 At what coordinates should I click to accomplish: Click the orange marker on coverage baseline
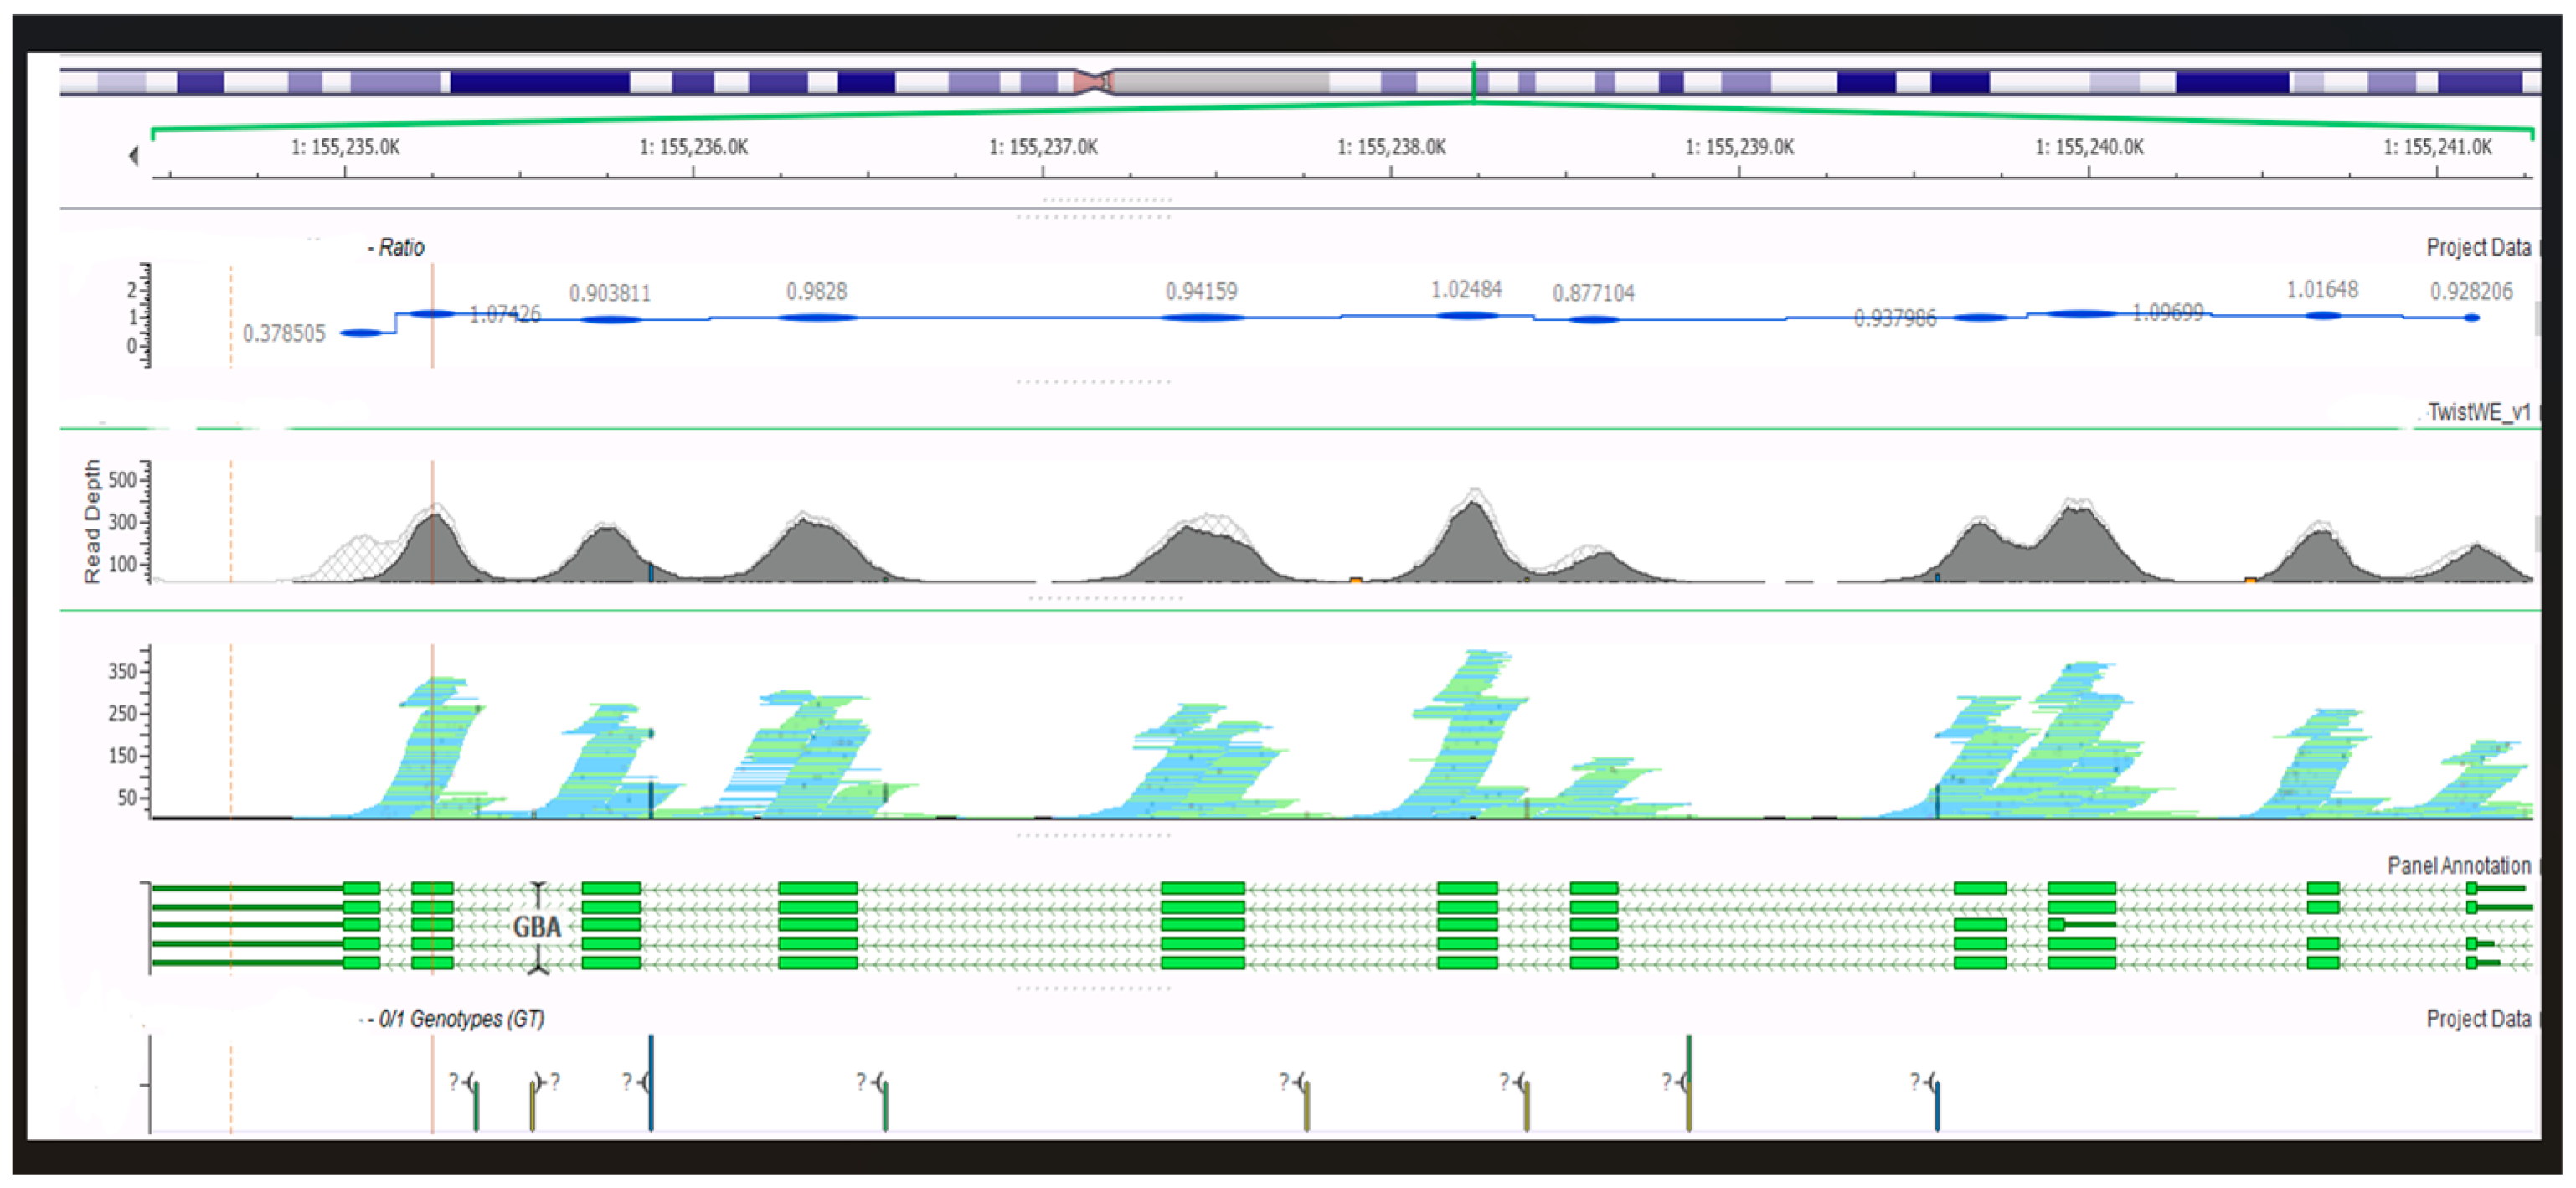[x=1355, y=579]
